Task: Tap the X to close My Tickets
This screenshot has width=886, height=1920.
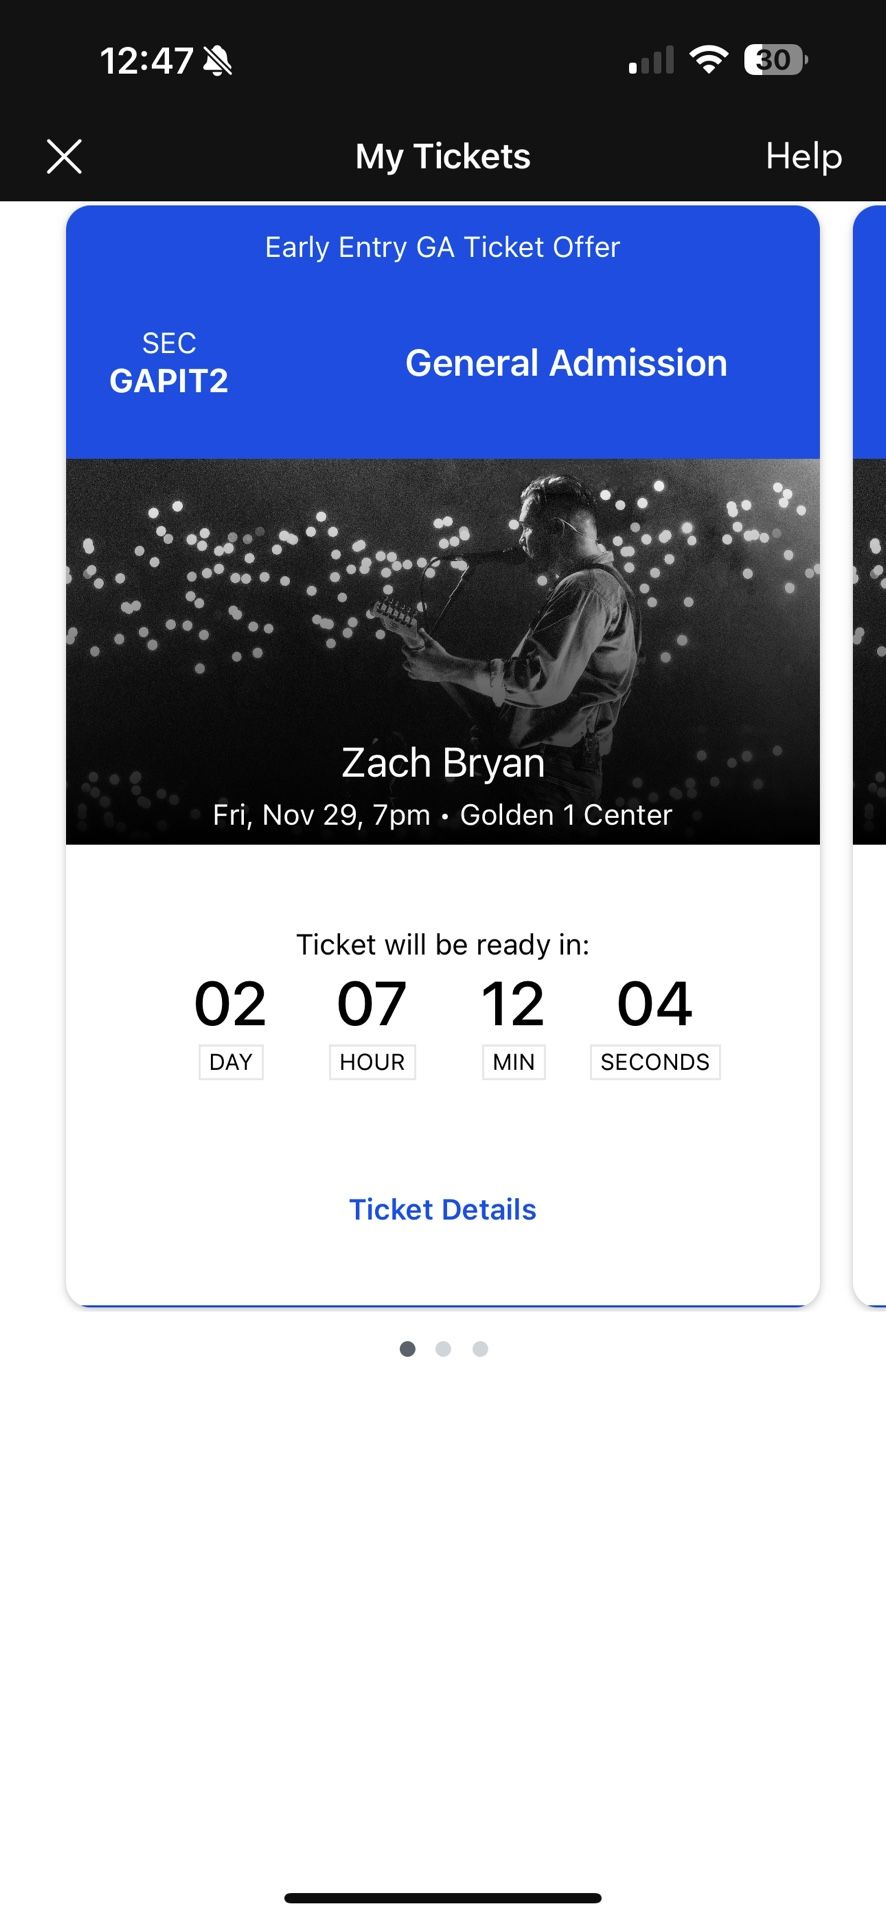Action: coord(64,156)
